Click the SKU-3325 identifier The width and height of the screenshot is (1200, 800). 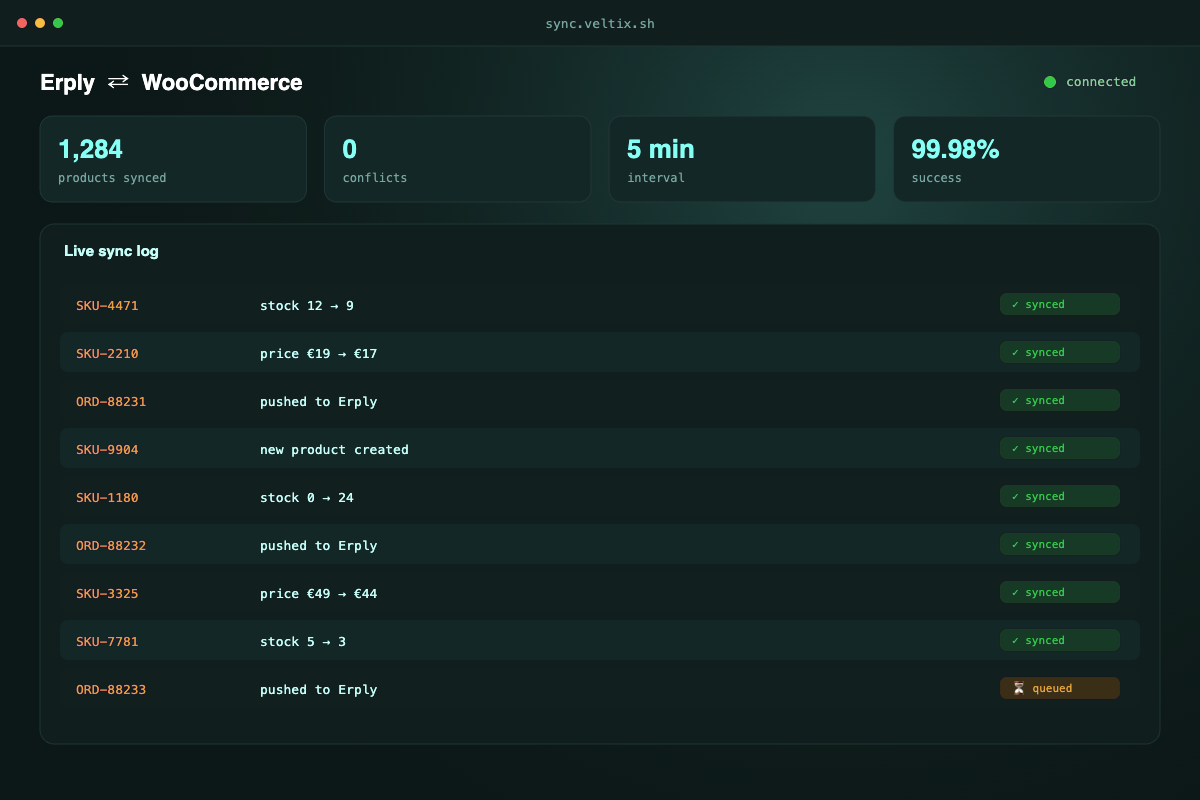point(107,594)
